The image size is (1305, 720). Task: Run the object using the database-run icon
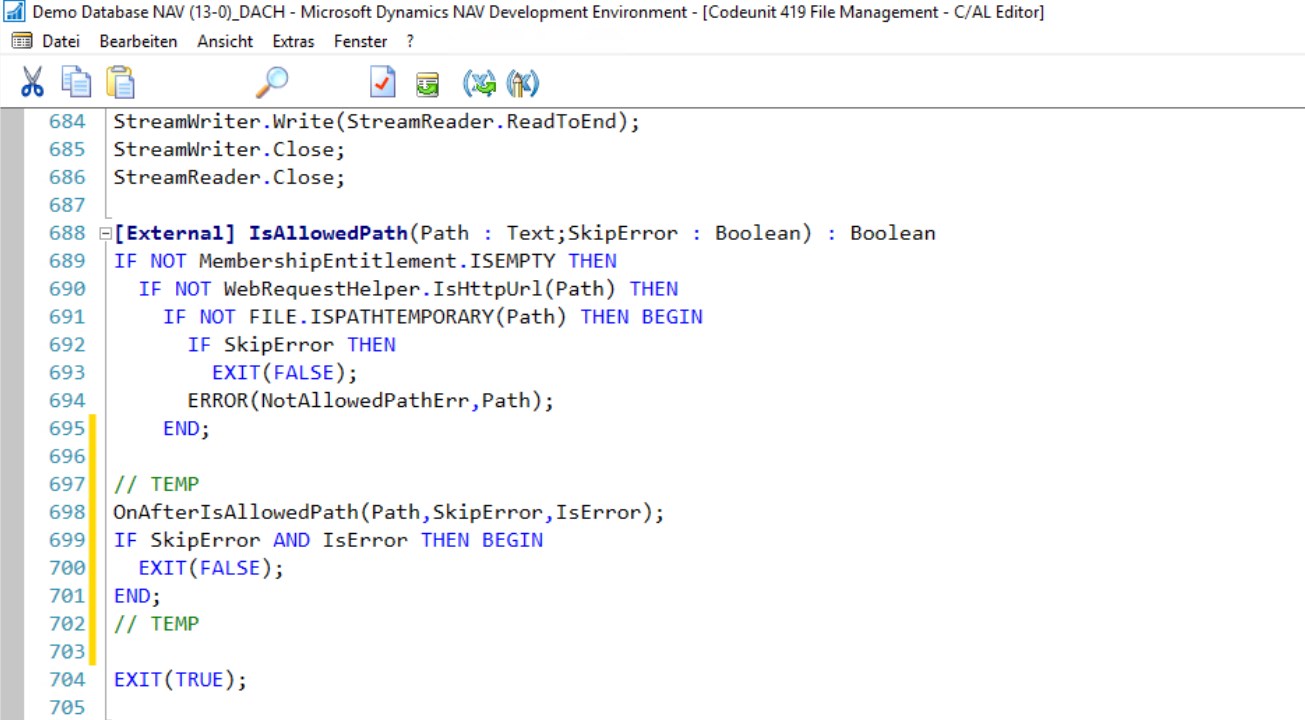click(x=427, y=83)
